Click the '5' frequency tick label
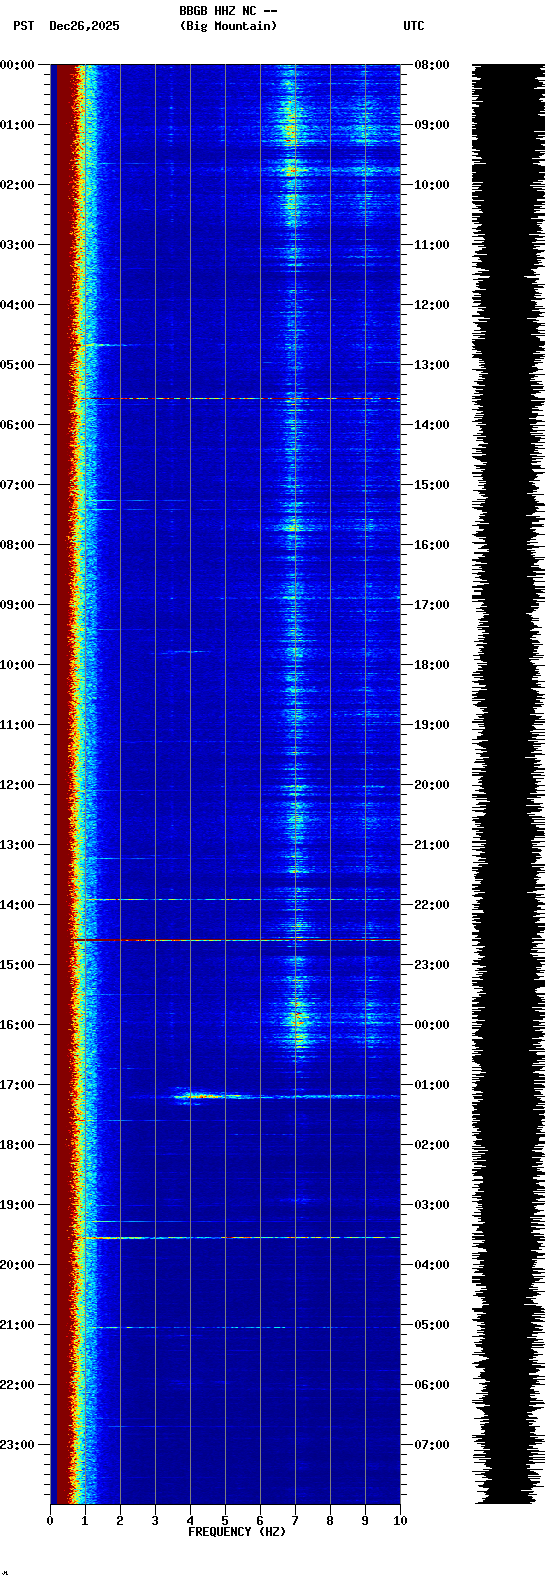Screen dimensions: 552x1584 point(225,1521)
